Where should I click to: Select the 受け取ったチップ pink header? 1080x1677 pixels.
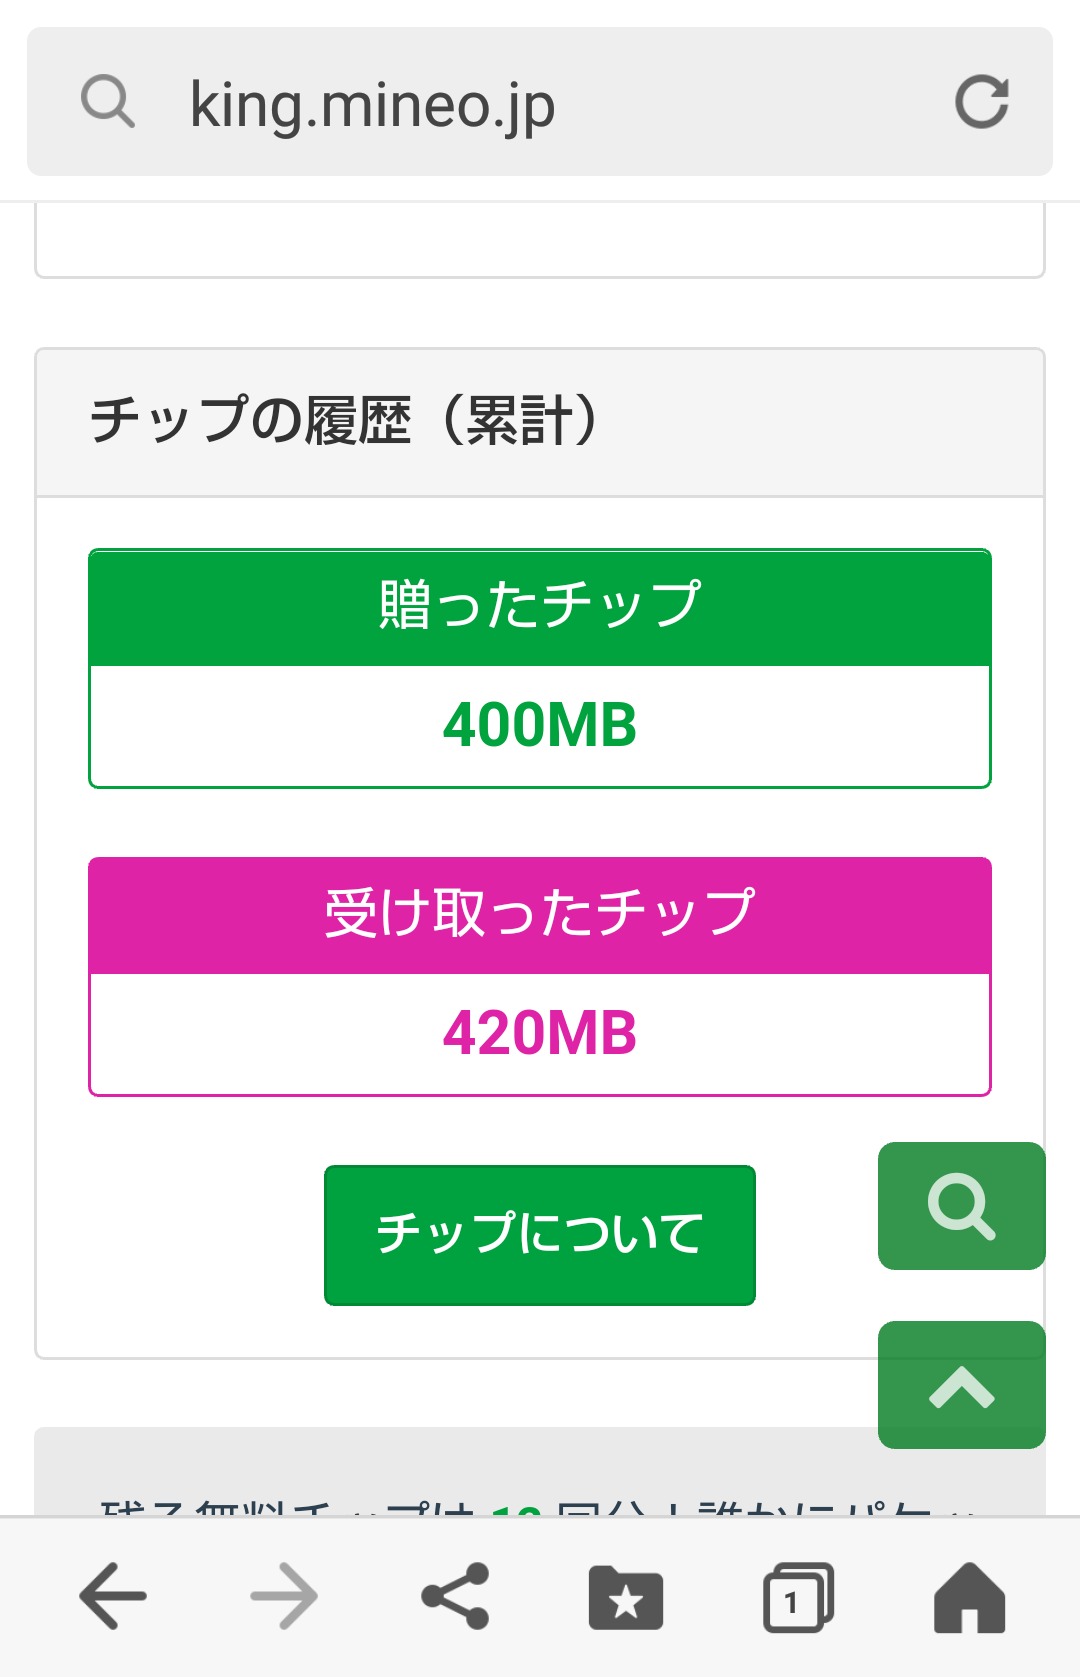540,914
